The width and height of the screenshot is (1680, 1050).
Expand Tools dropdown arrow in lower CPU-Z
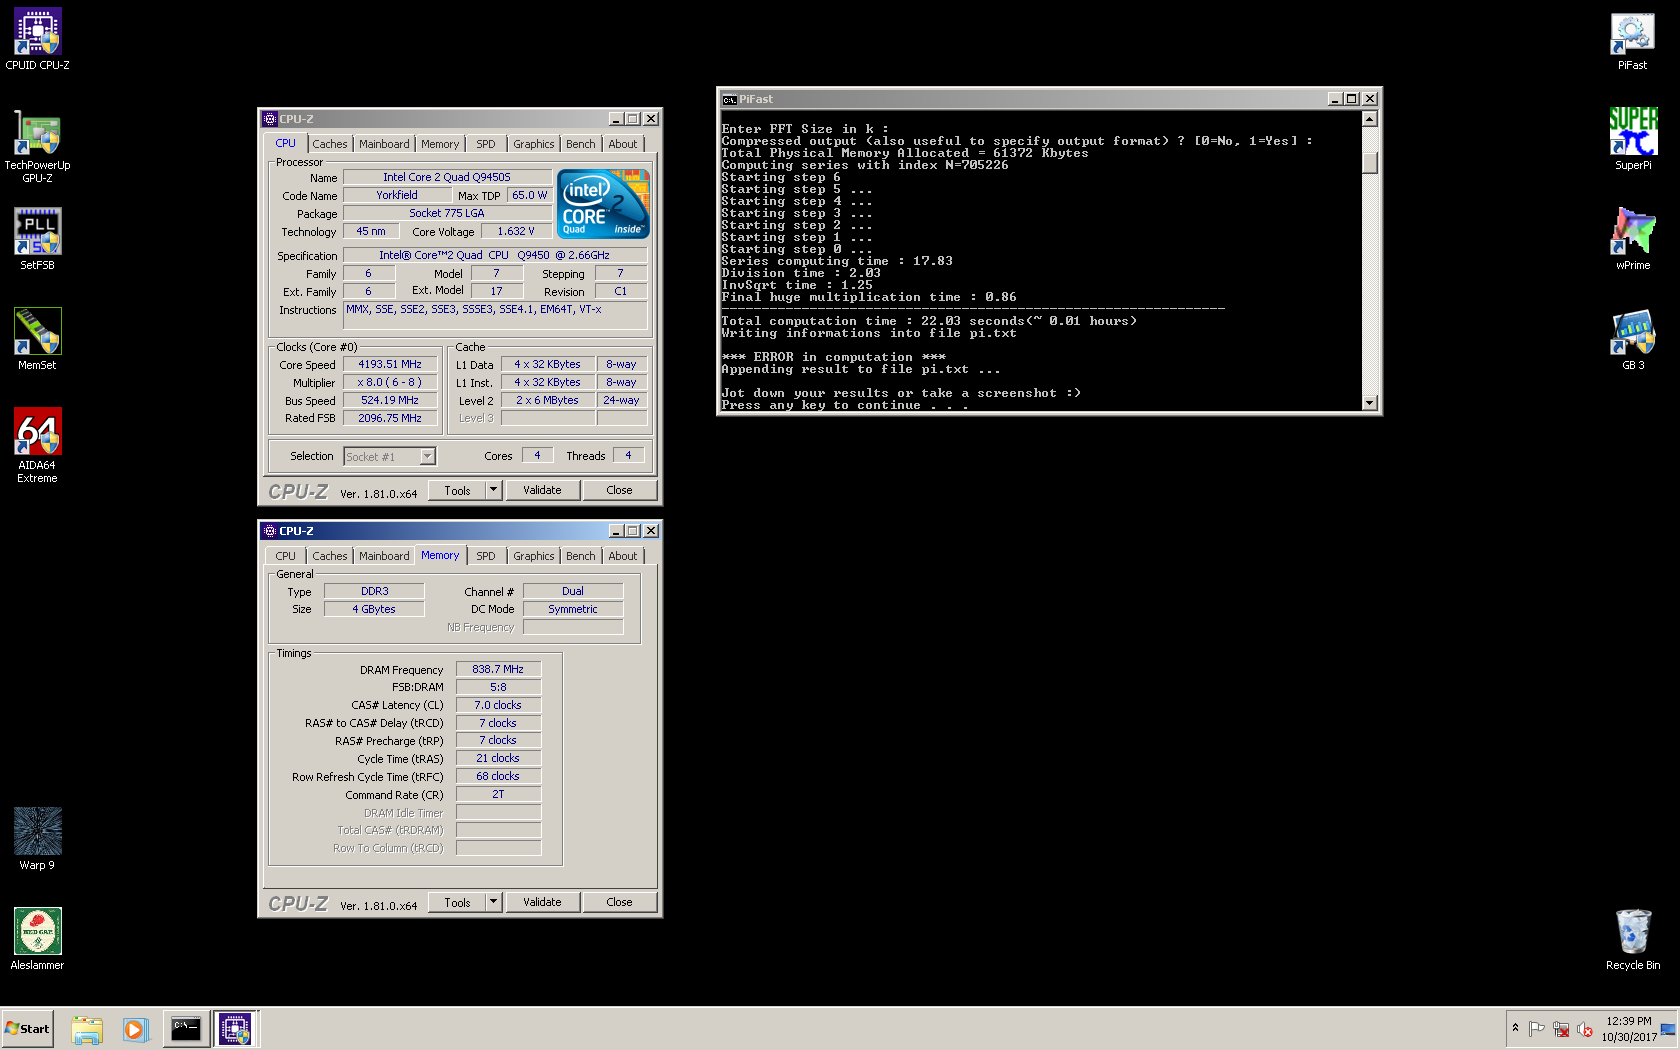point(493,902)
